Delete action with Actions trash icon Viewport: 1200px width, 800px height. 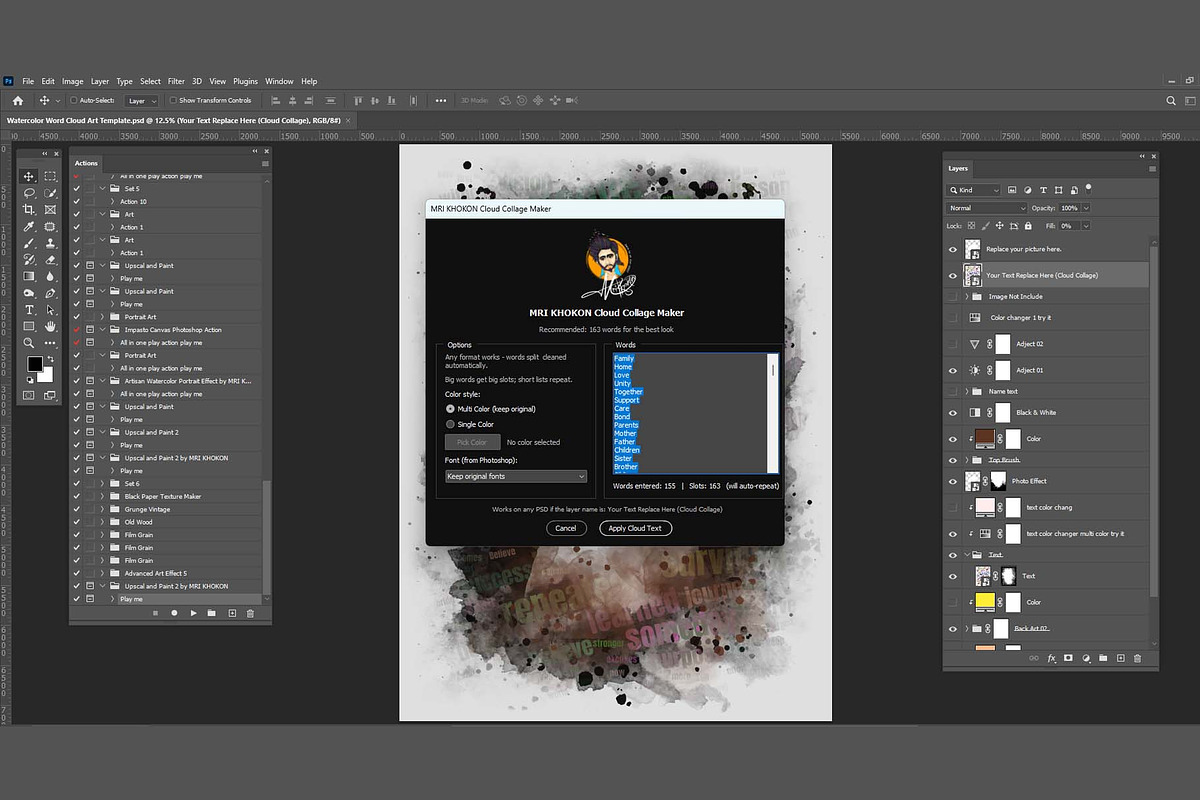point(250,612)
